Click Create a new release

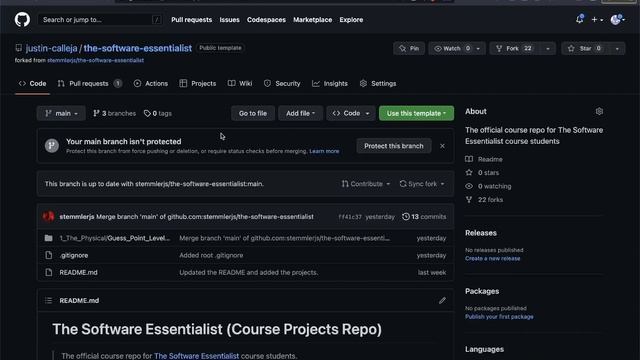coord(493,258)
